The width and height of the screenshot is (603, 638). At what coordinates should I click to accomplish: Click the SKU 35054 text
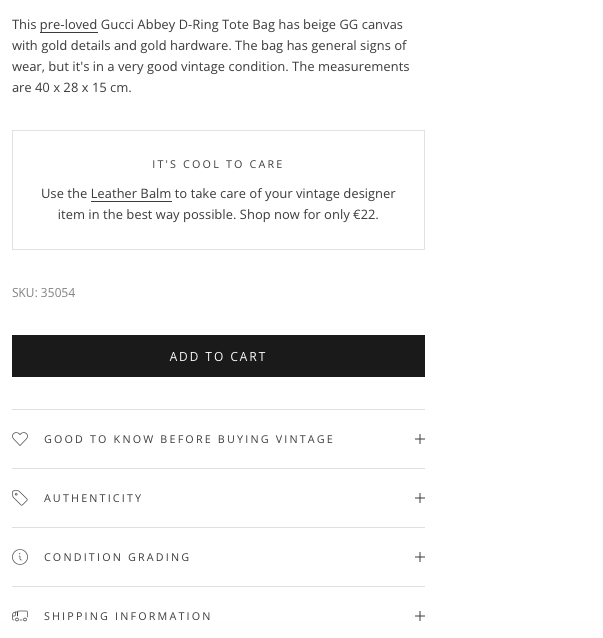point(44,293)
